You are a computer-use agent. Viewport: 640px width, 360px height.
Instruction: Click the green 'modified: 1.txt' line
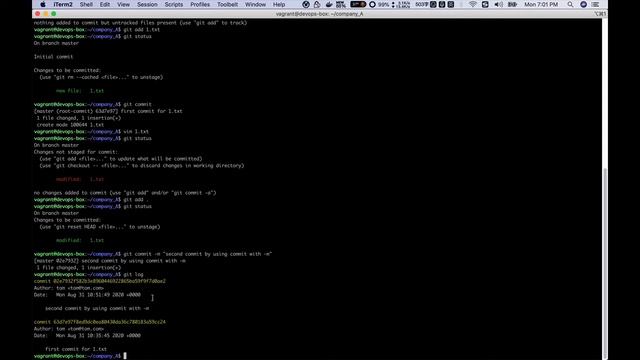click(x=80, y=240)
